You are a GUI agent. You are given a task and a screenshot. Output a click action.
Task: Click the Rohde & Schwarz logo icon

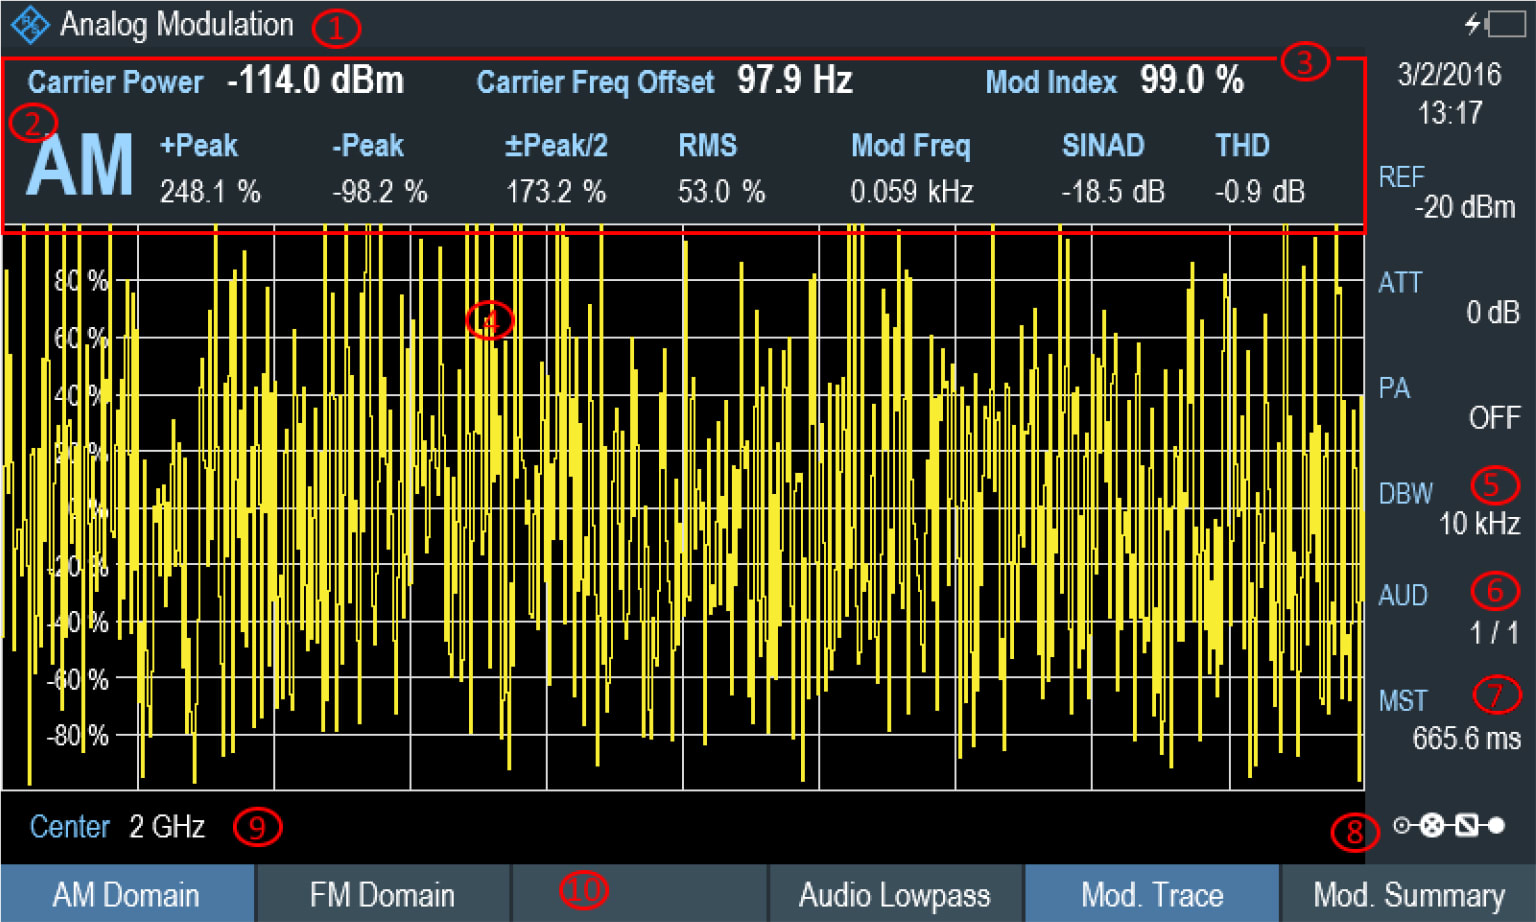point(30,24)
